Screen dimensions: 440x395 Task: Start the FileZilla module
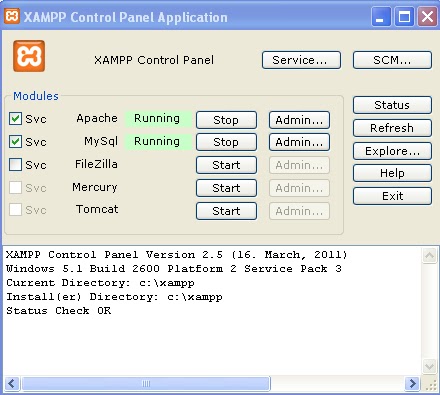pyautogui.click(x=226, y=165)
